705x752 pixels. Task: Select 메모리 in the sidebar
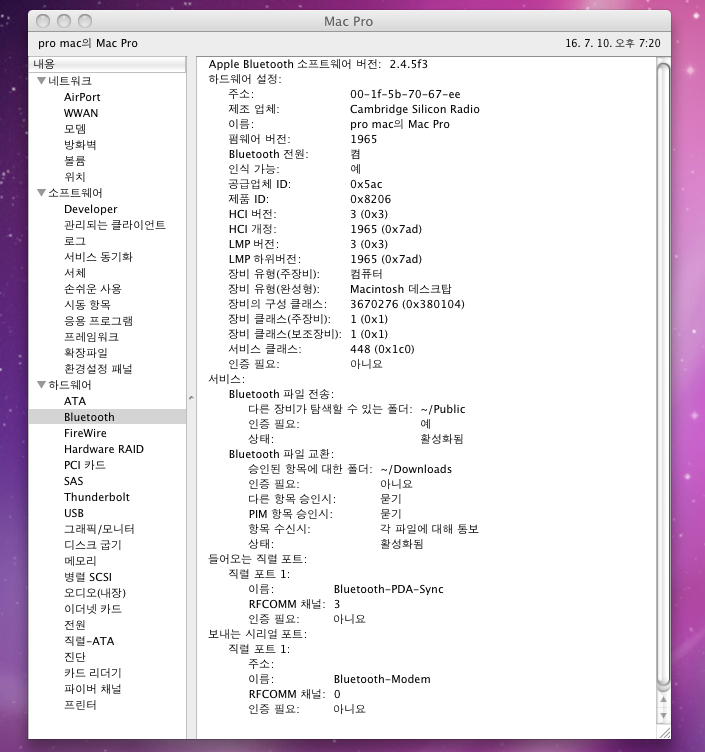point(79,561)
